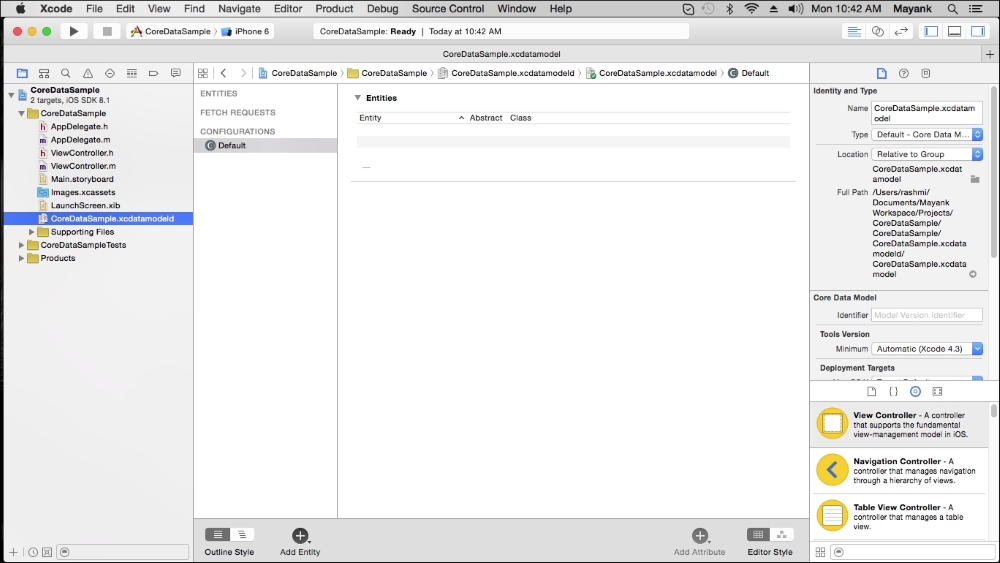This screenshot has height=563, width=1000.
Task: Open the Version editor toolbar icon
Action: coord(901,31)
